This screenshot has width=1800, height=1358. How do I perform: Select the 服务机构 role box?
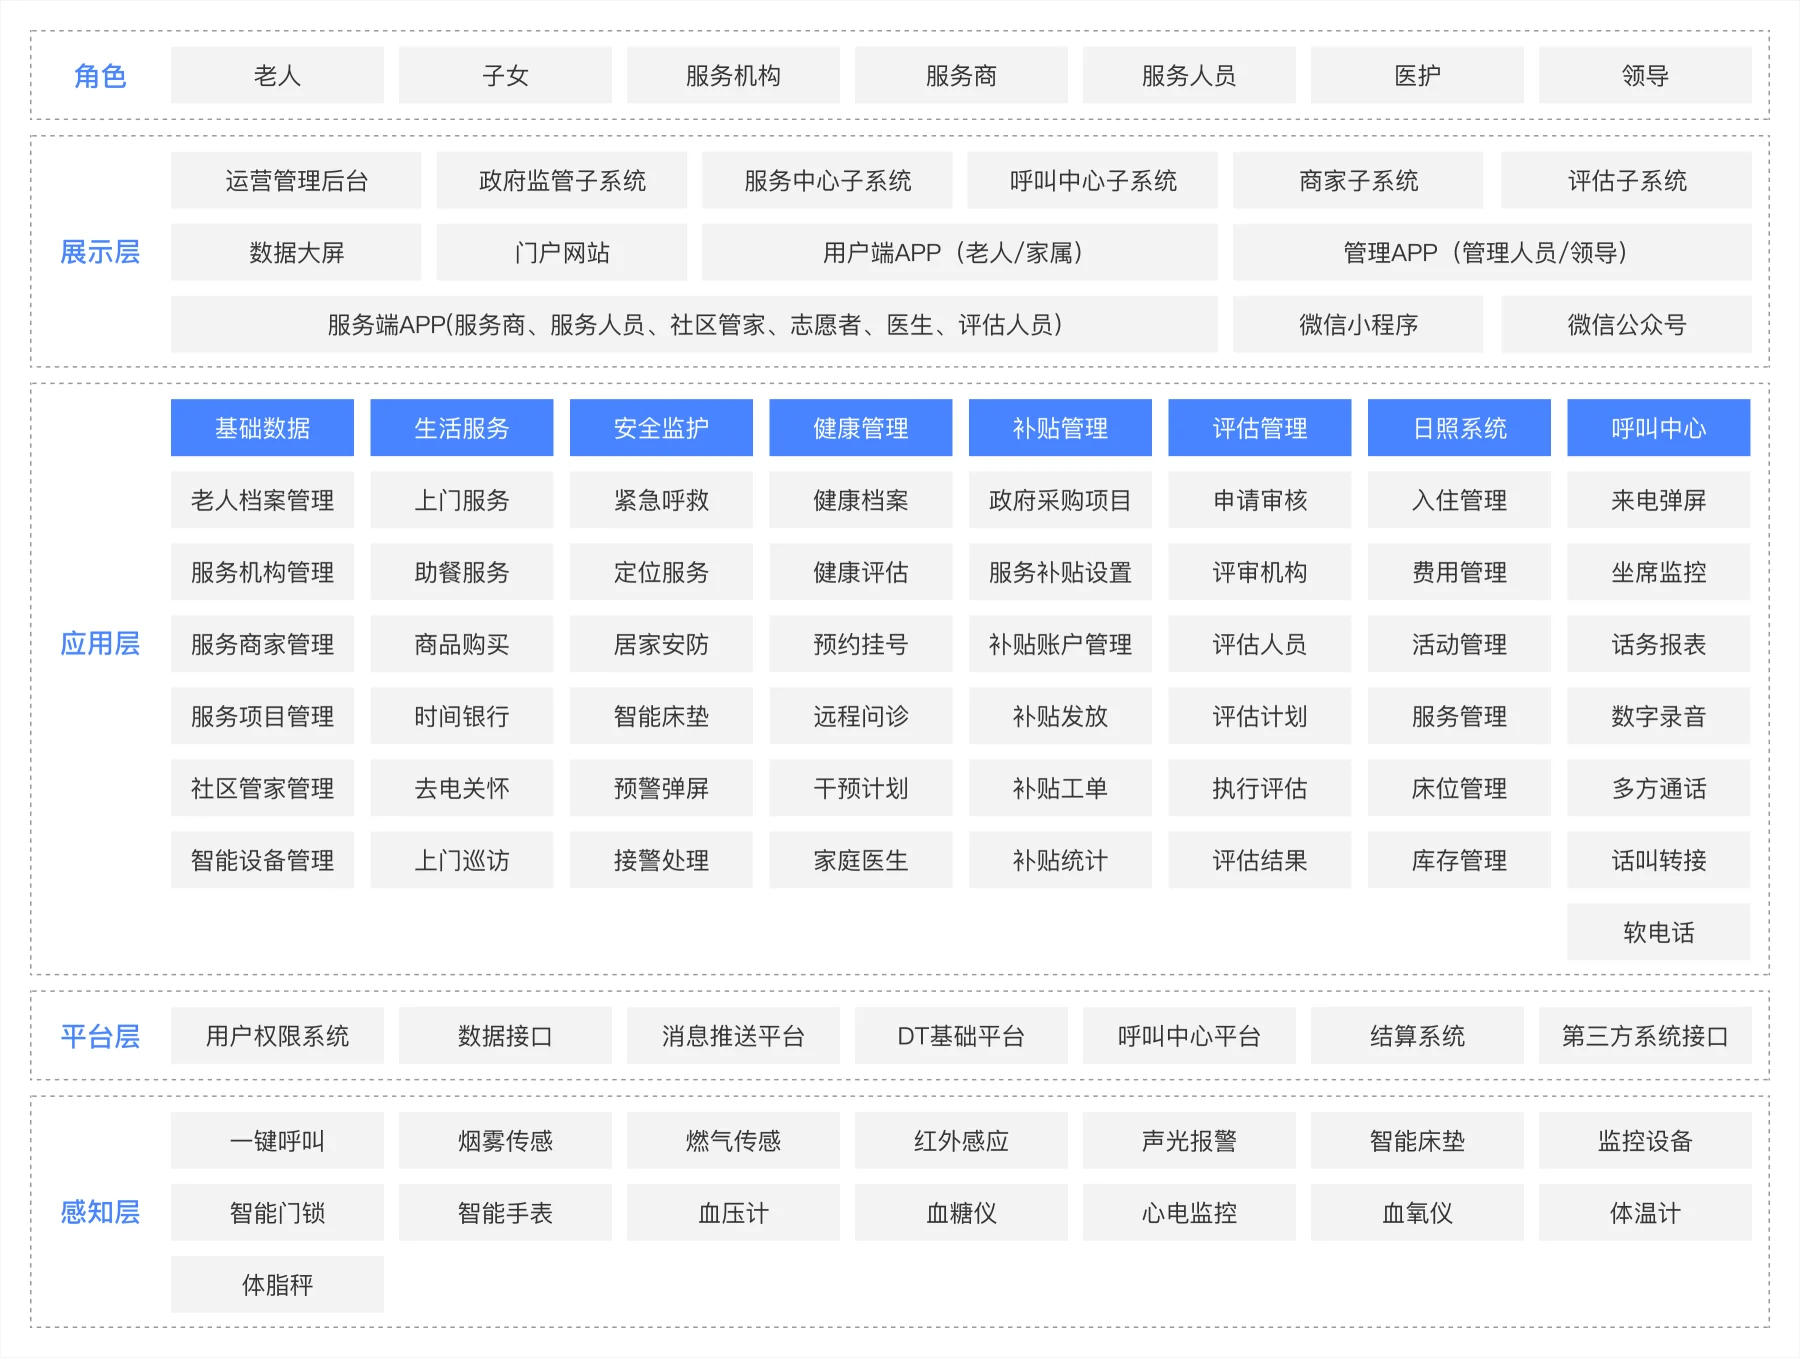pyautogui.click(x=733, y=75)
